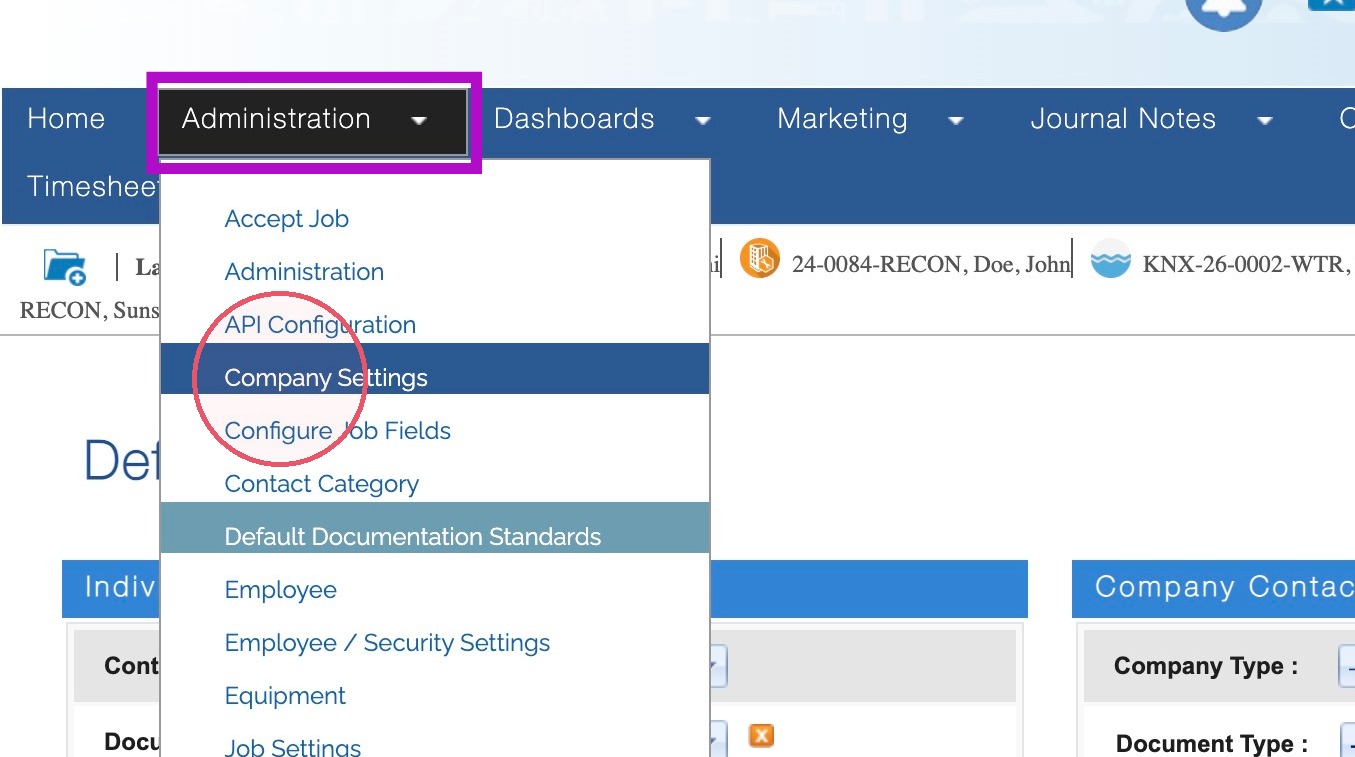
Task: Expand the Dashboards dropdown arrow
Action: tap(703, 121)
